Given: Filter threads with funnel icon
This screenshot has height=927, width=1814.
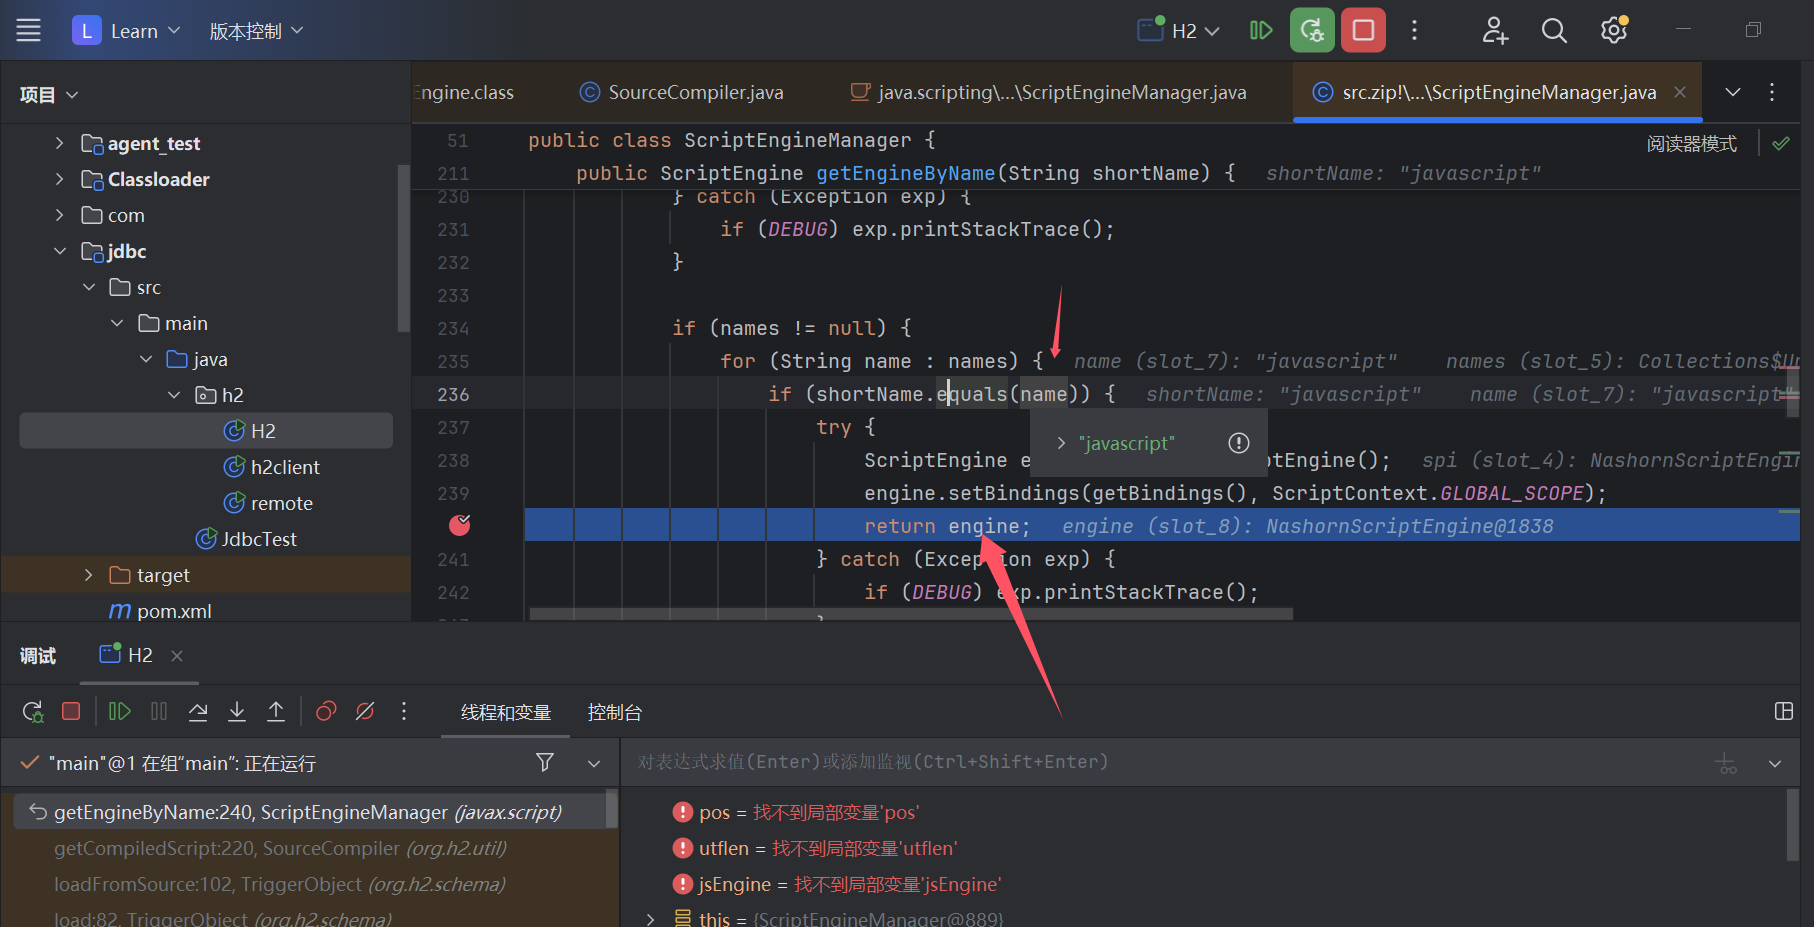Looking at the screenshot, I should tap(545, 762).
